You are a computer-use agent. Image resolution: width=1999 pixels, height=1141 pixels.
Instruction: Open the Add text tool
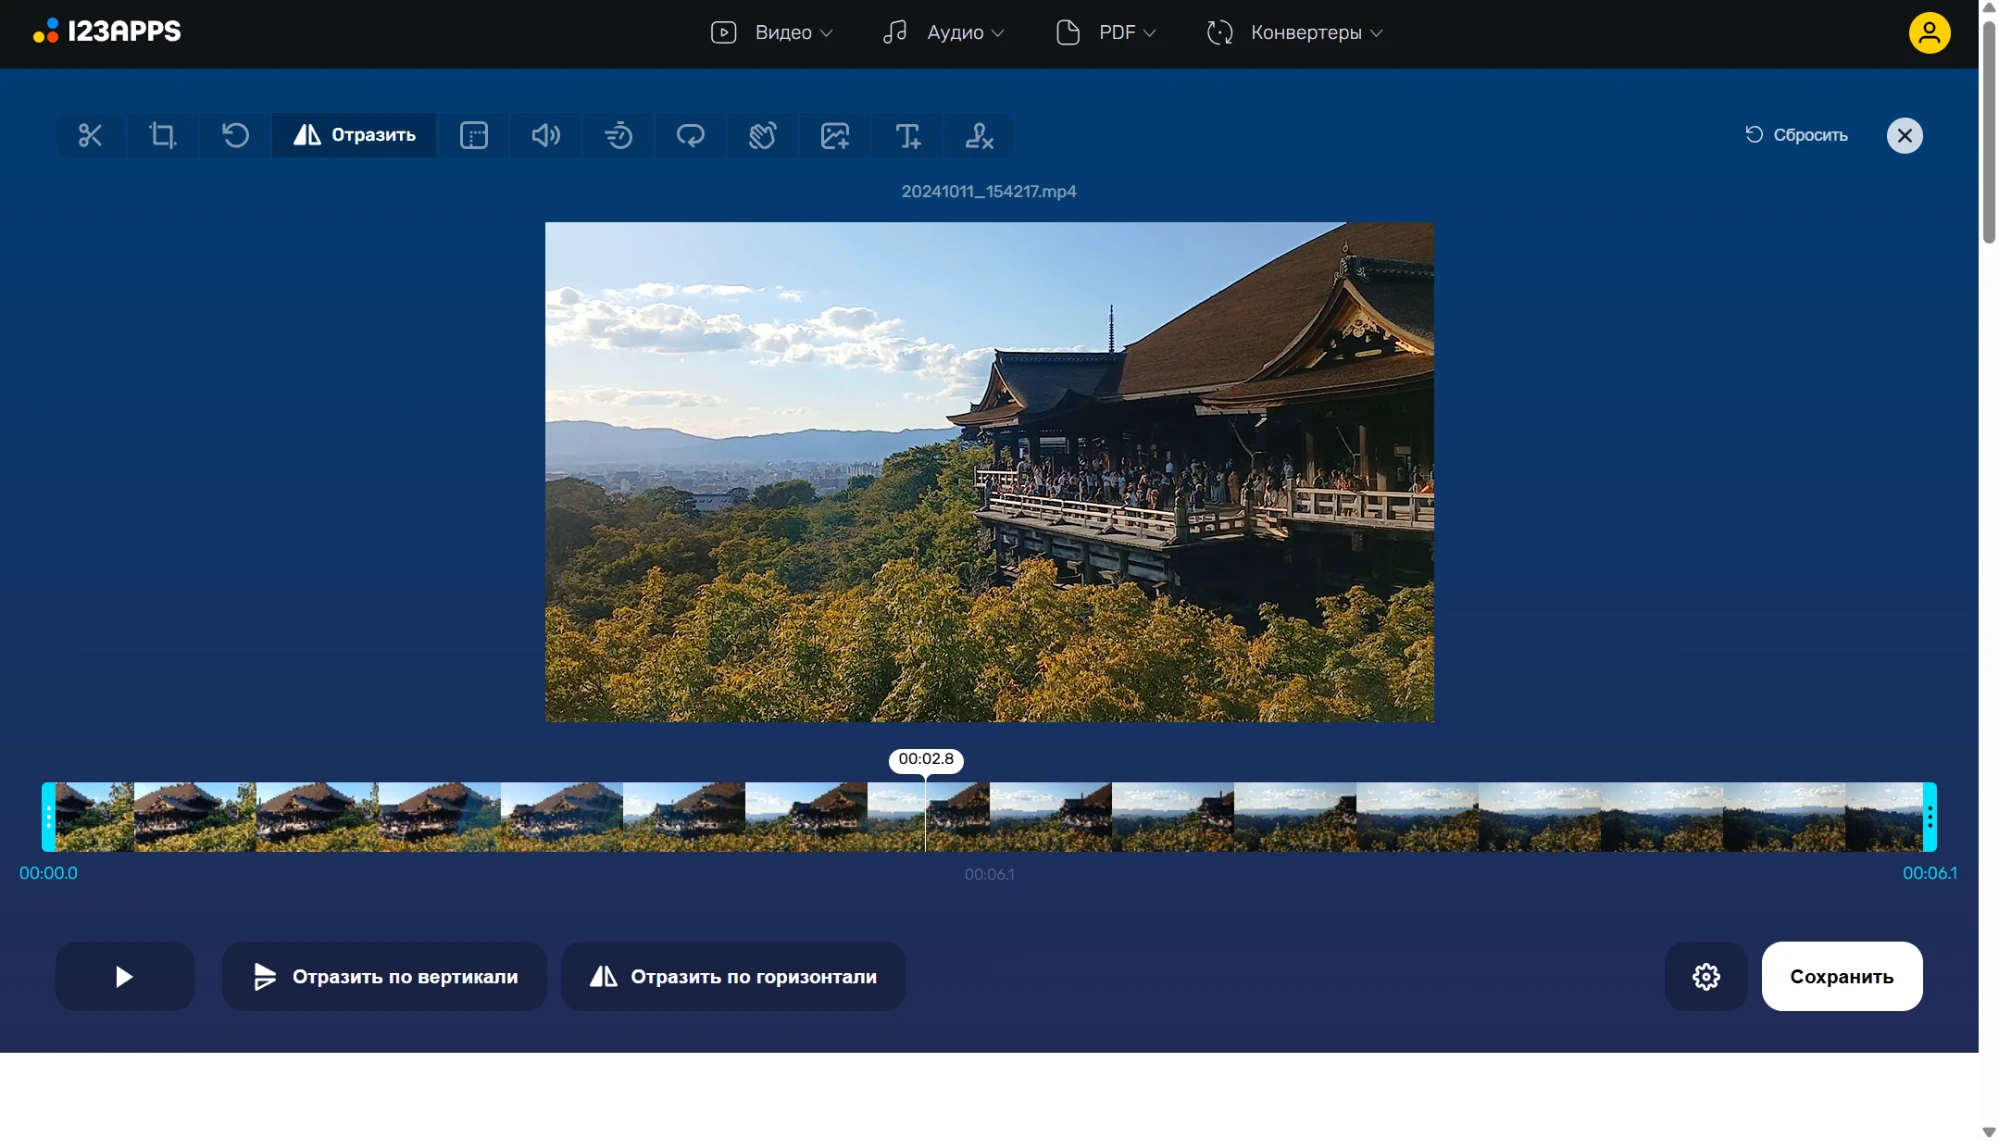(x=908, y=135)
